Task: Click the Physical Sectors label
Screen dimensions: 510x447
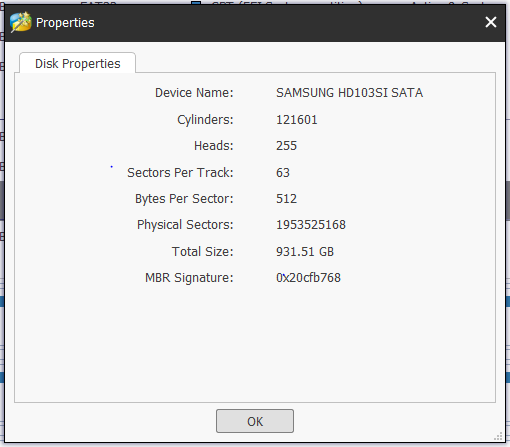Action: click(x=185, y=225)
